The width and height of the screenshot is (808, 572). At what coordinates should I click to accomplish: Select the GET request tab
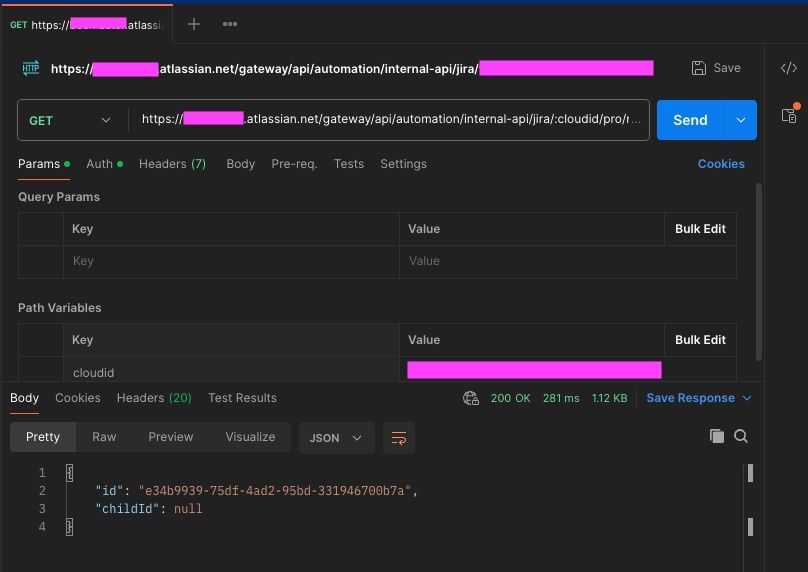(87, 25)
